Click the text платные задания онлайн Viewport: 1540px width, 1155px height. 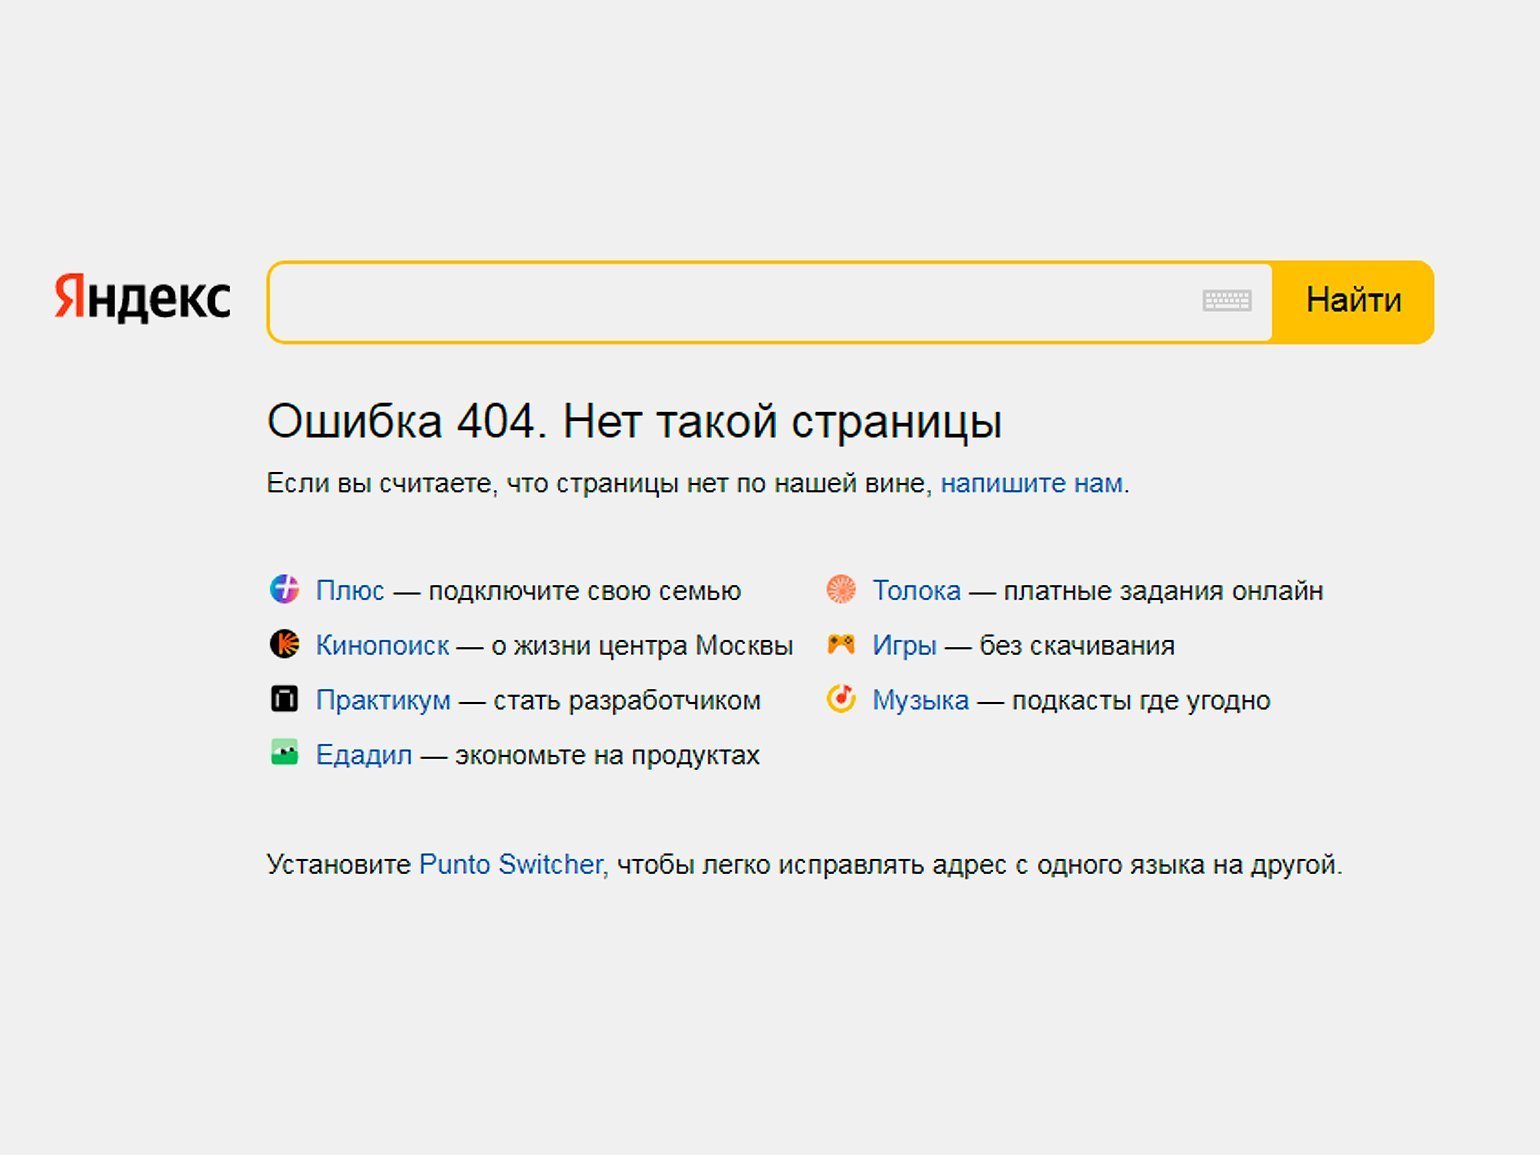[x=1163, y=590]
